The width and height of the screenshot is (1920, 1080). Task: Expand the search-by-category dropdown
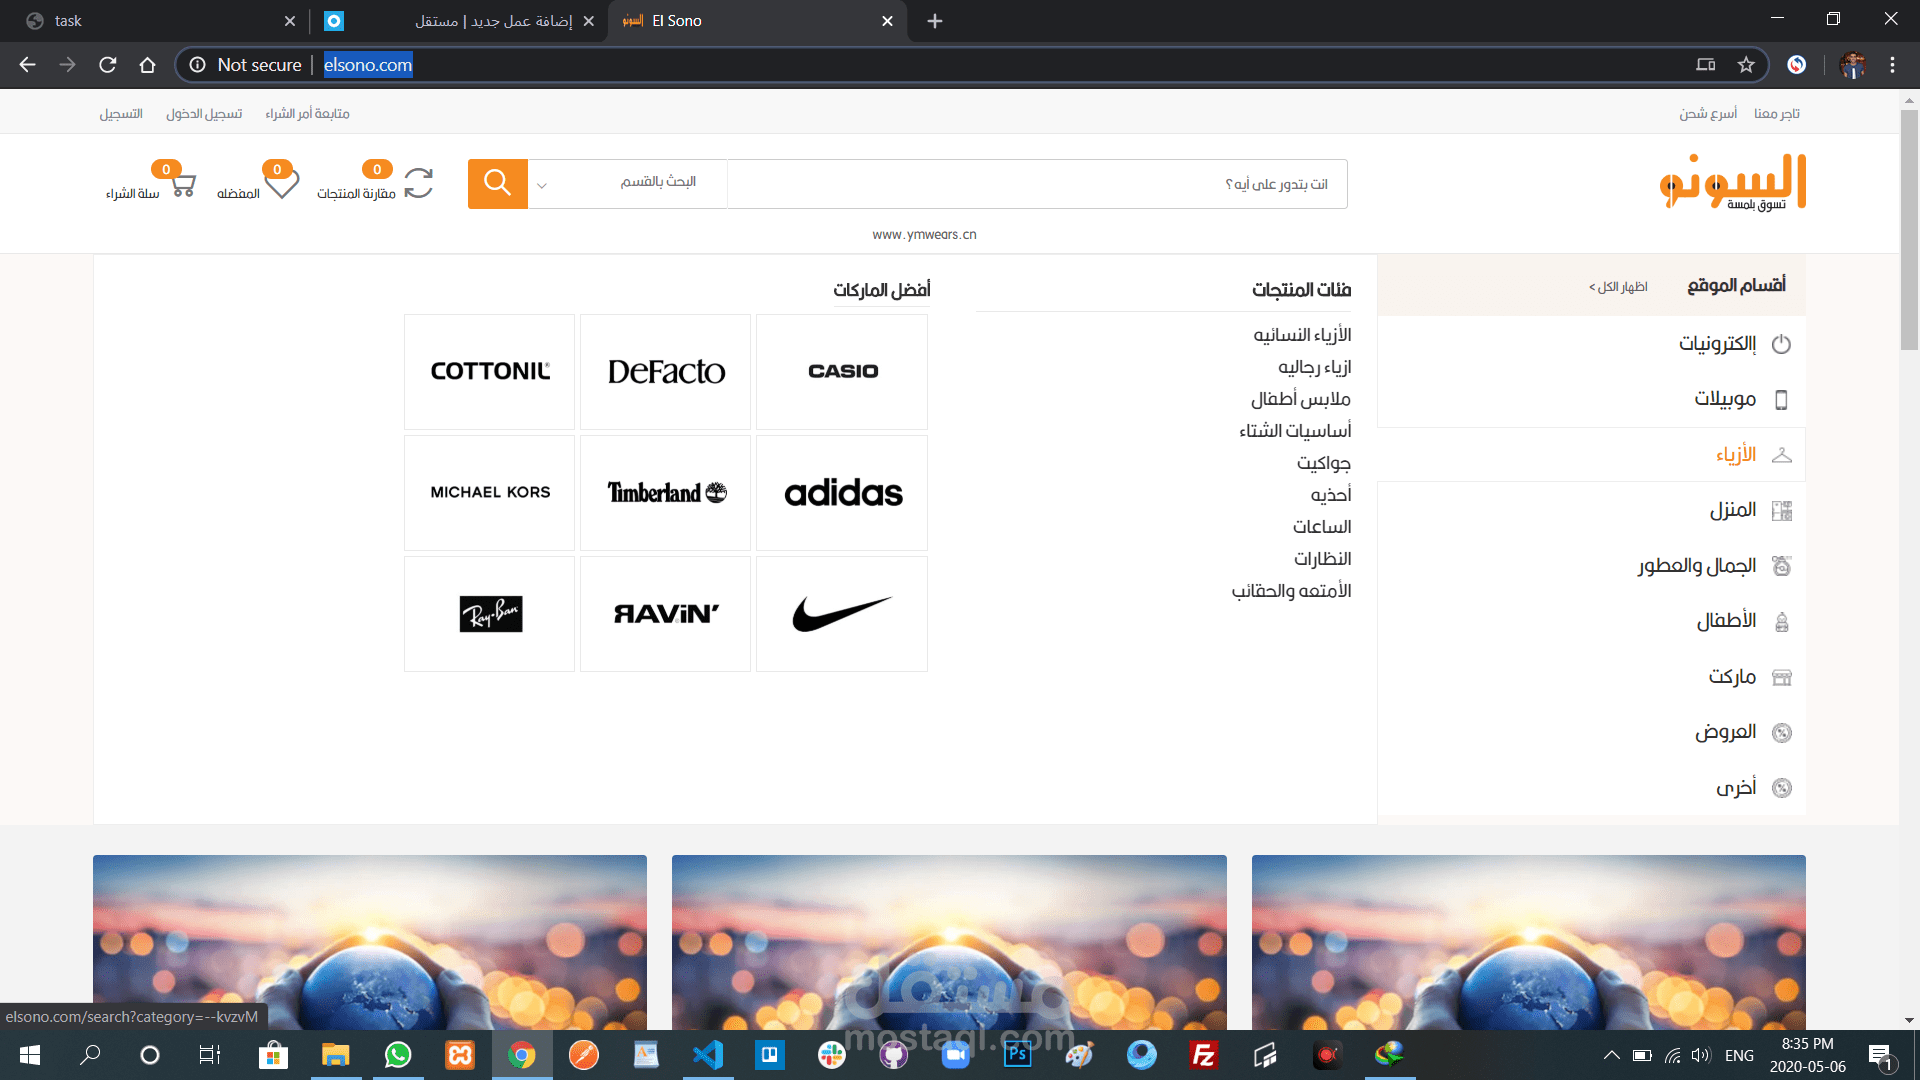pos(627,183)
